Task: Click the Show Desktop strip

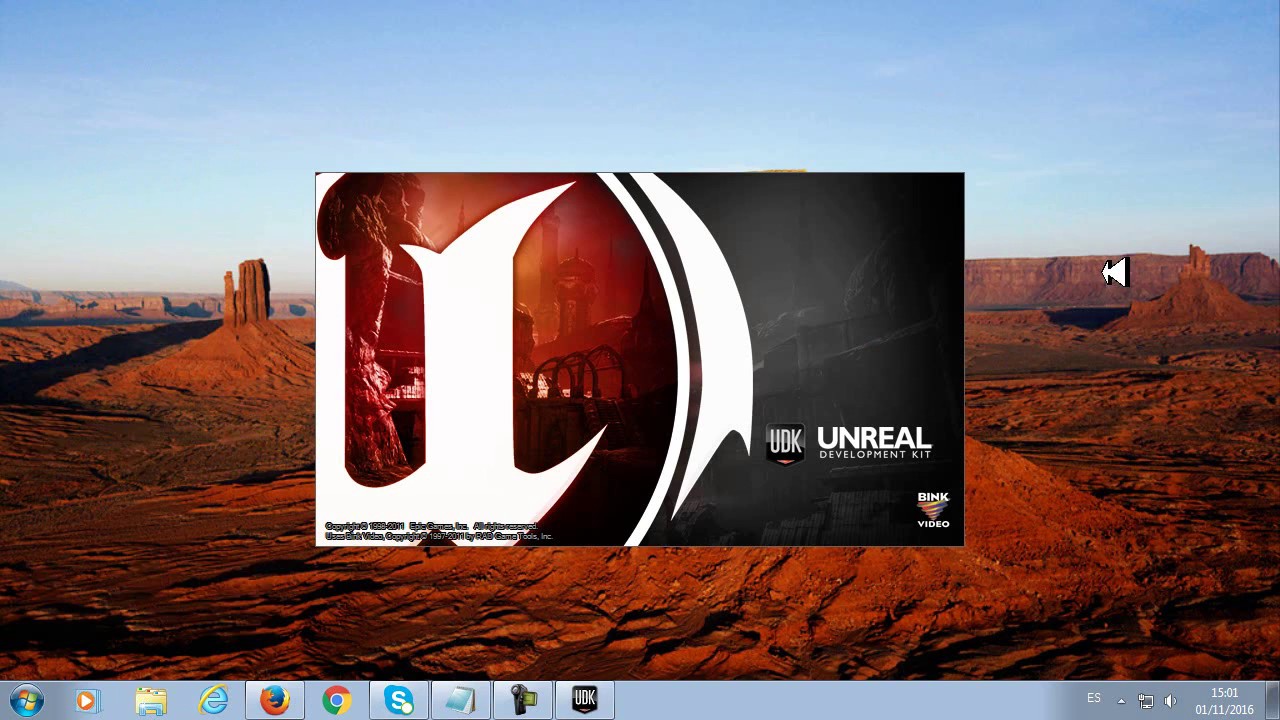Action: point(1272,701)
